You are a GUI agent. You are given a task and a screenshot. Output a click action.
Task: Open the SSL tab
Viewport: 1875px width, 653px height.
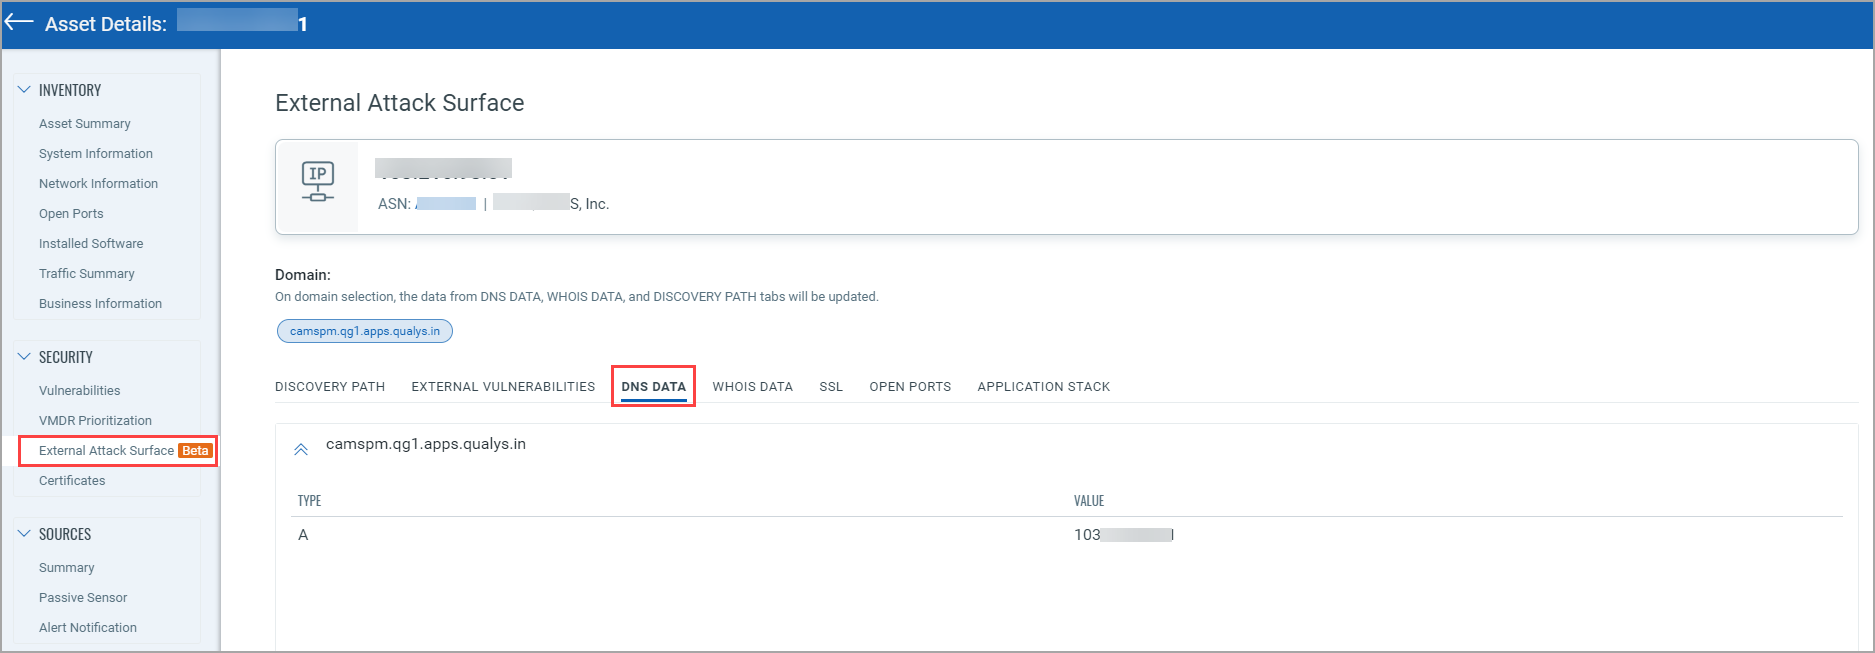click(x=831, y=387)
